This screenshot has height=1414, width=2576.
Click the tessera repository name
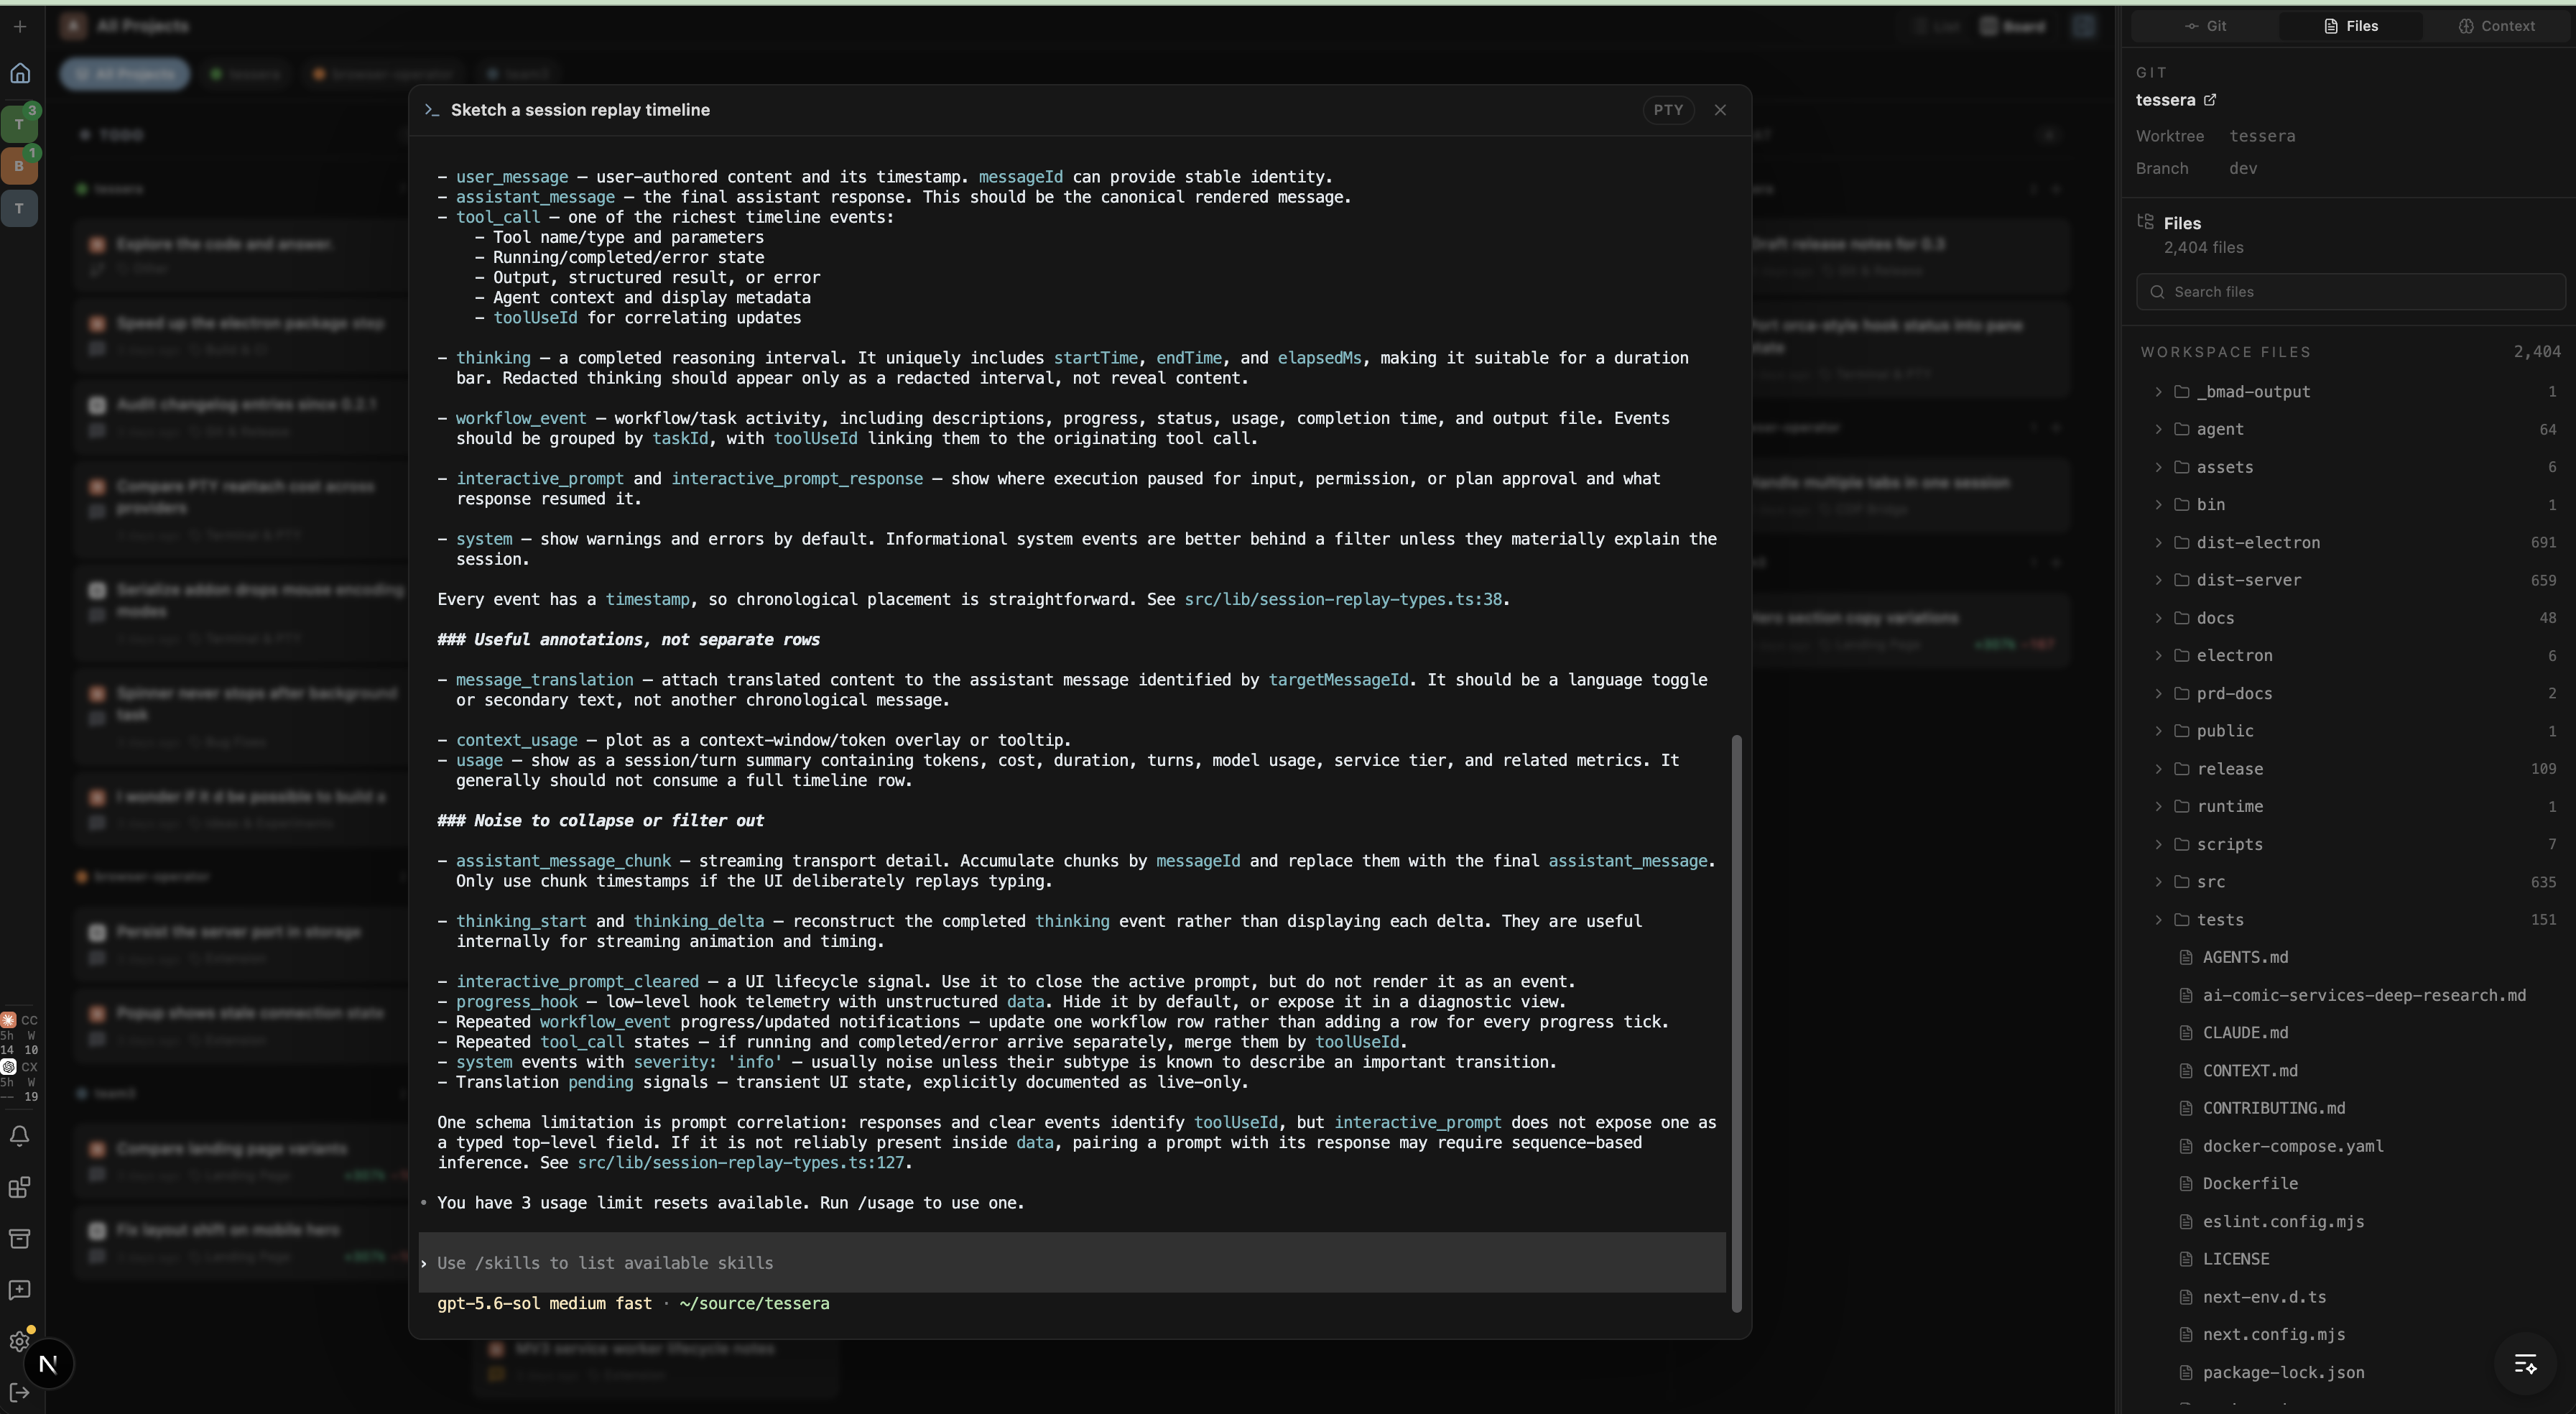tap(2165, 100)
